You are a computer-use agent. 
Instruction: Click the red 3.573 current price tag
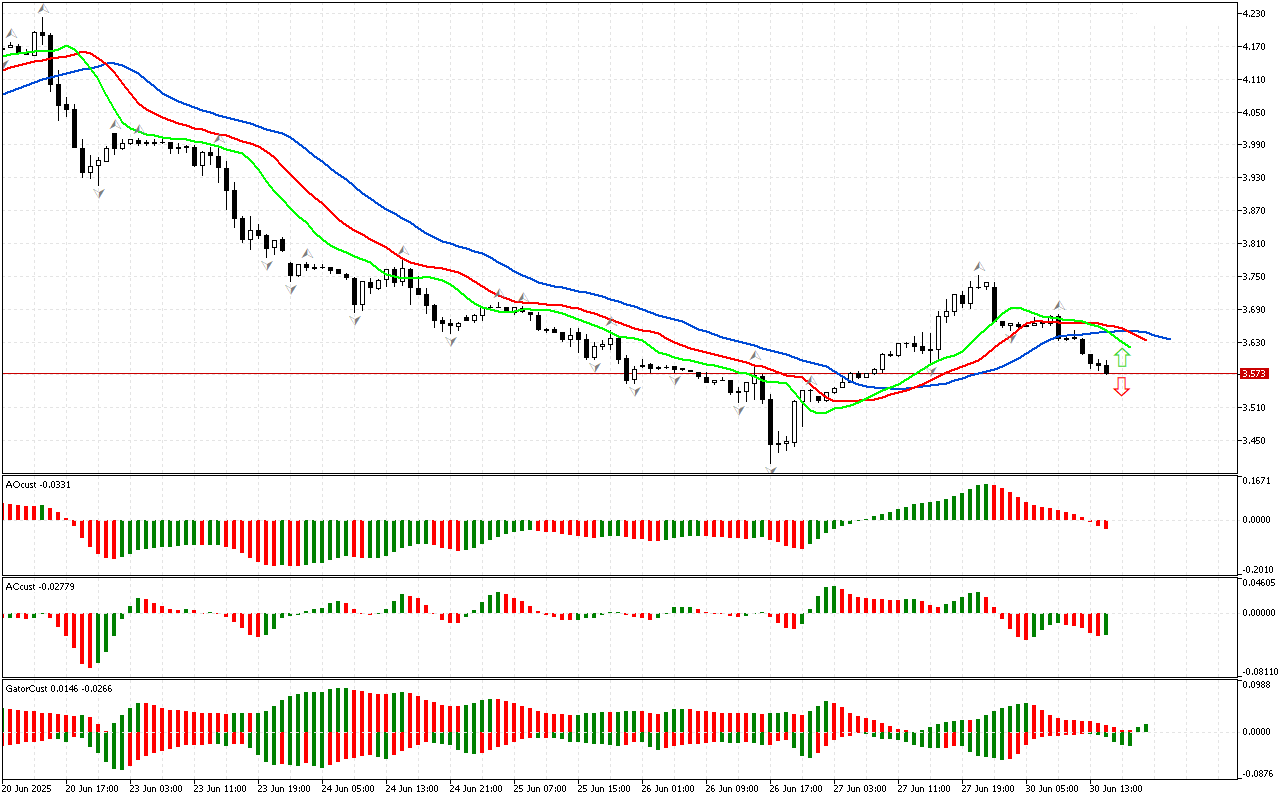click(1254, 374)
